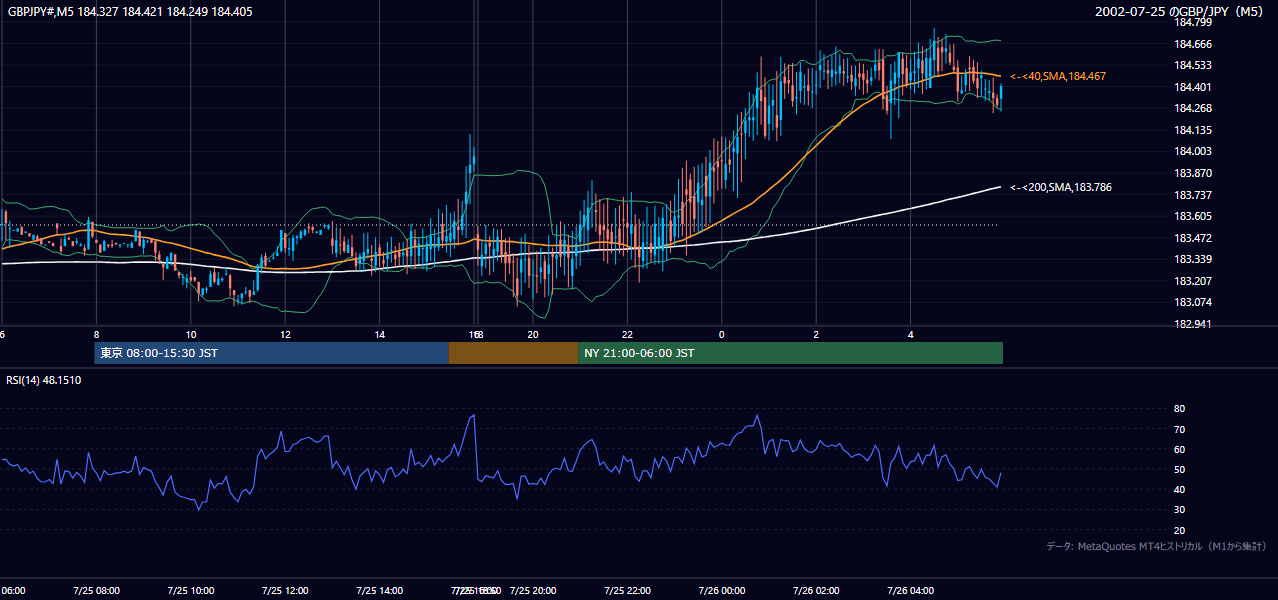The image size is (1278, 600).
Task: Click the 183.207 price axis label
Action: point(1191,281)
